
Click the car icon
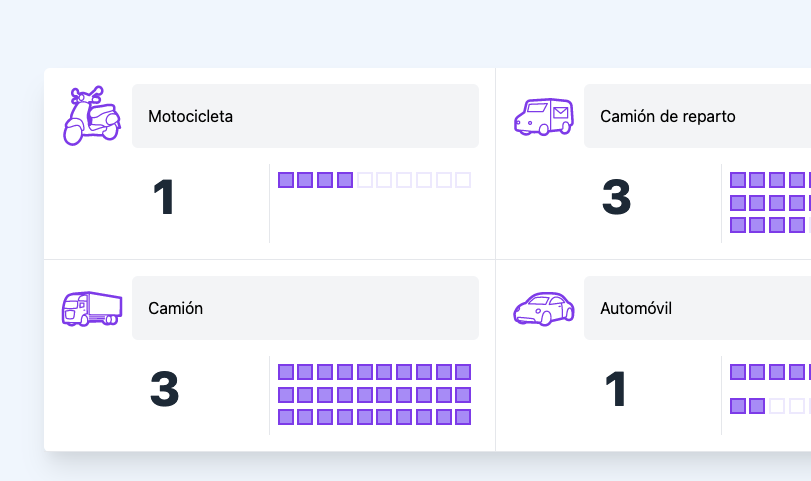(x=544, y=308)
